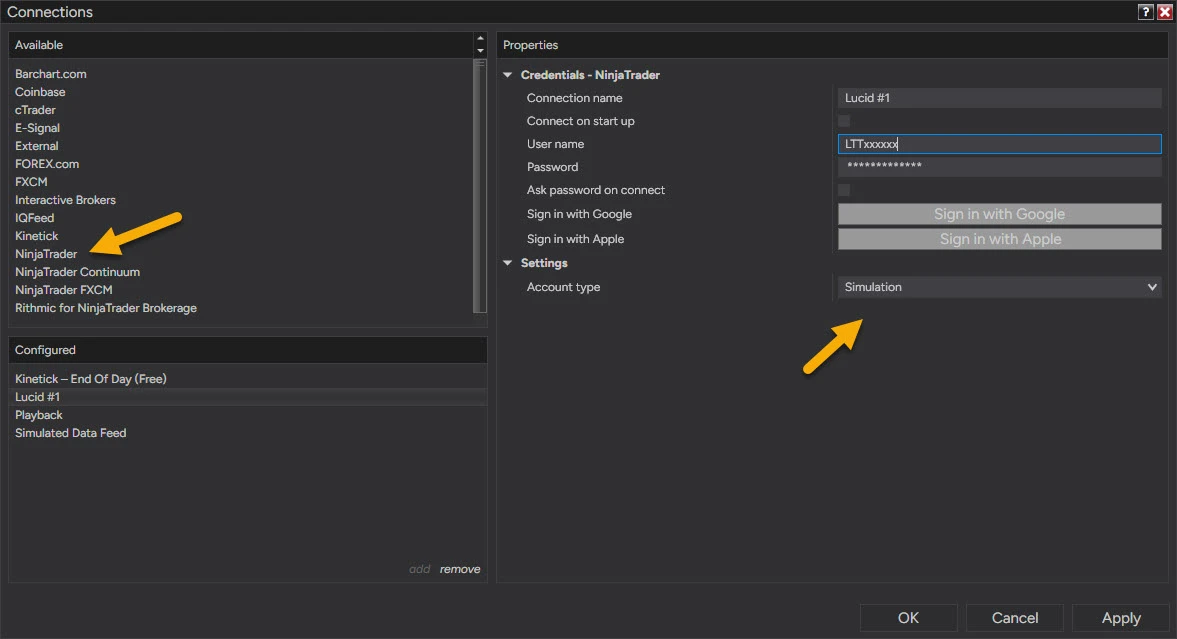Click the Available list vertical scrollbar

pos(480,185)
